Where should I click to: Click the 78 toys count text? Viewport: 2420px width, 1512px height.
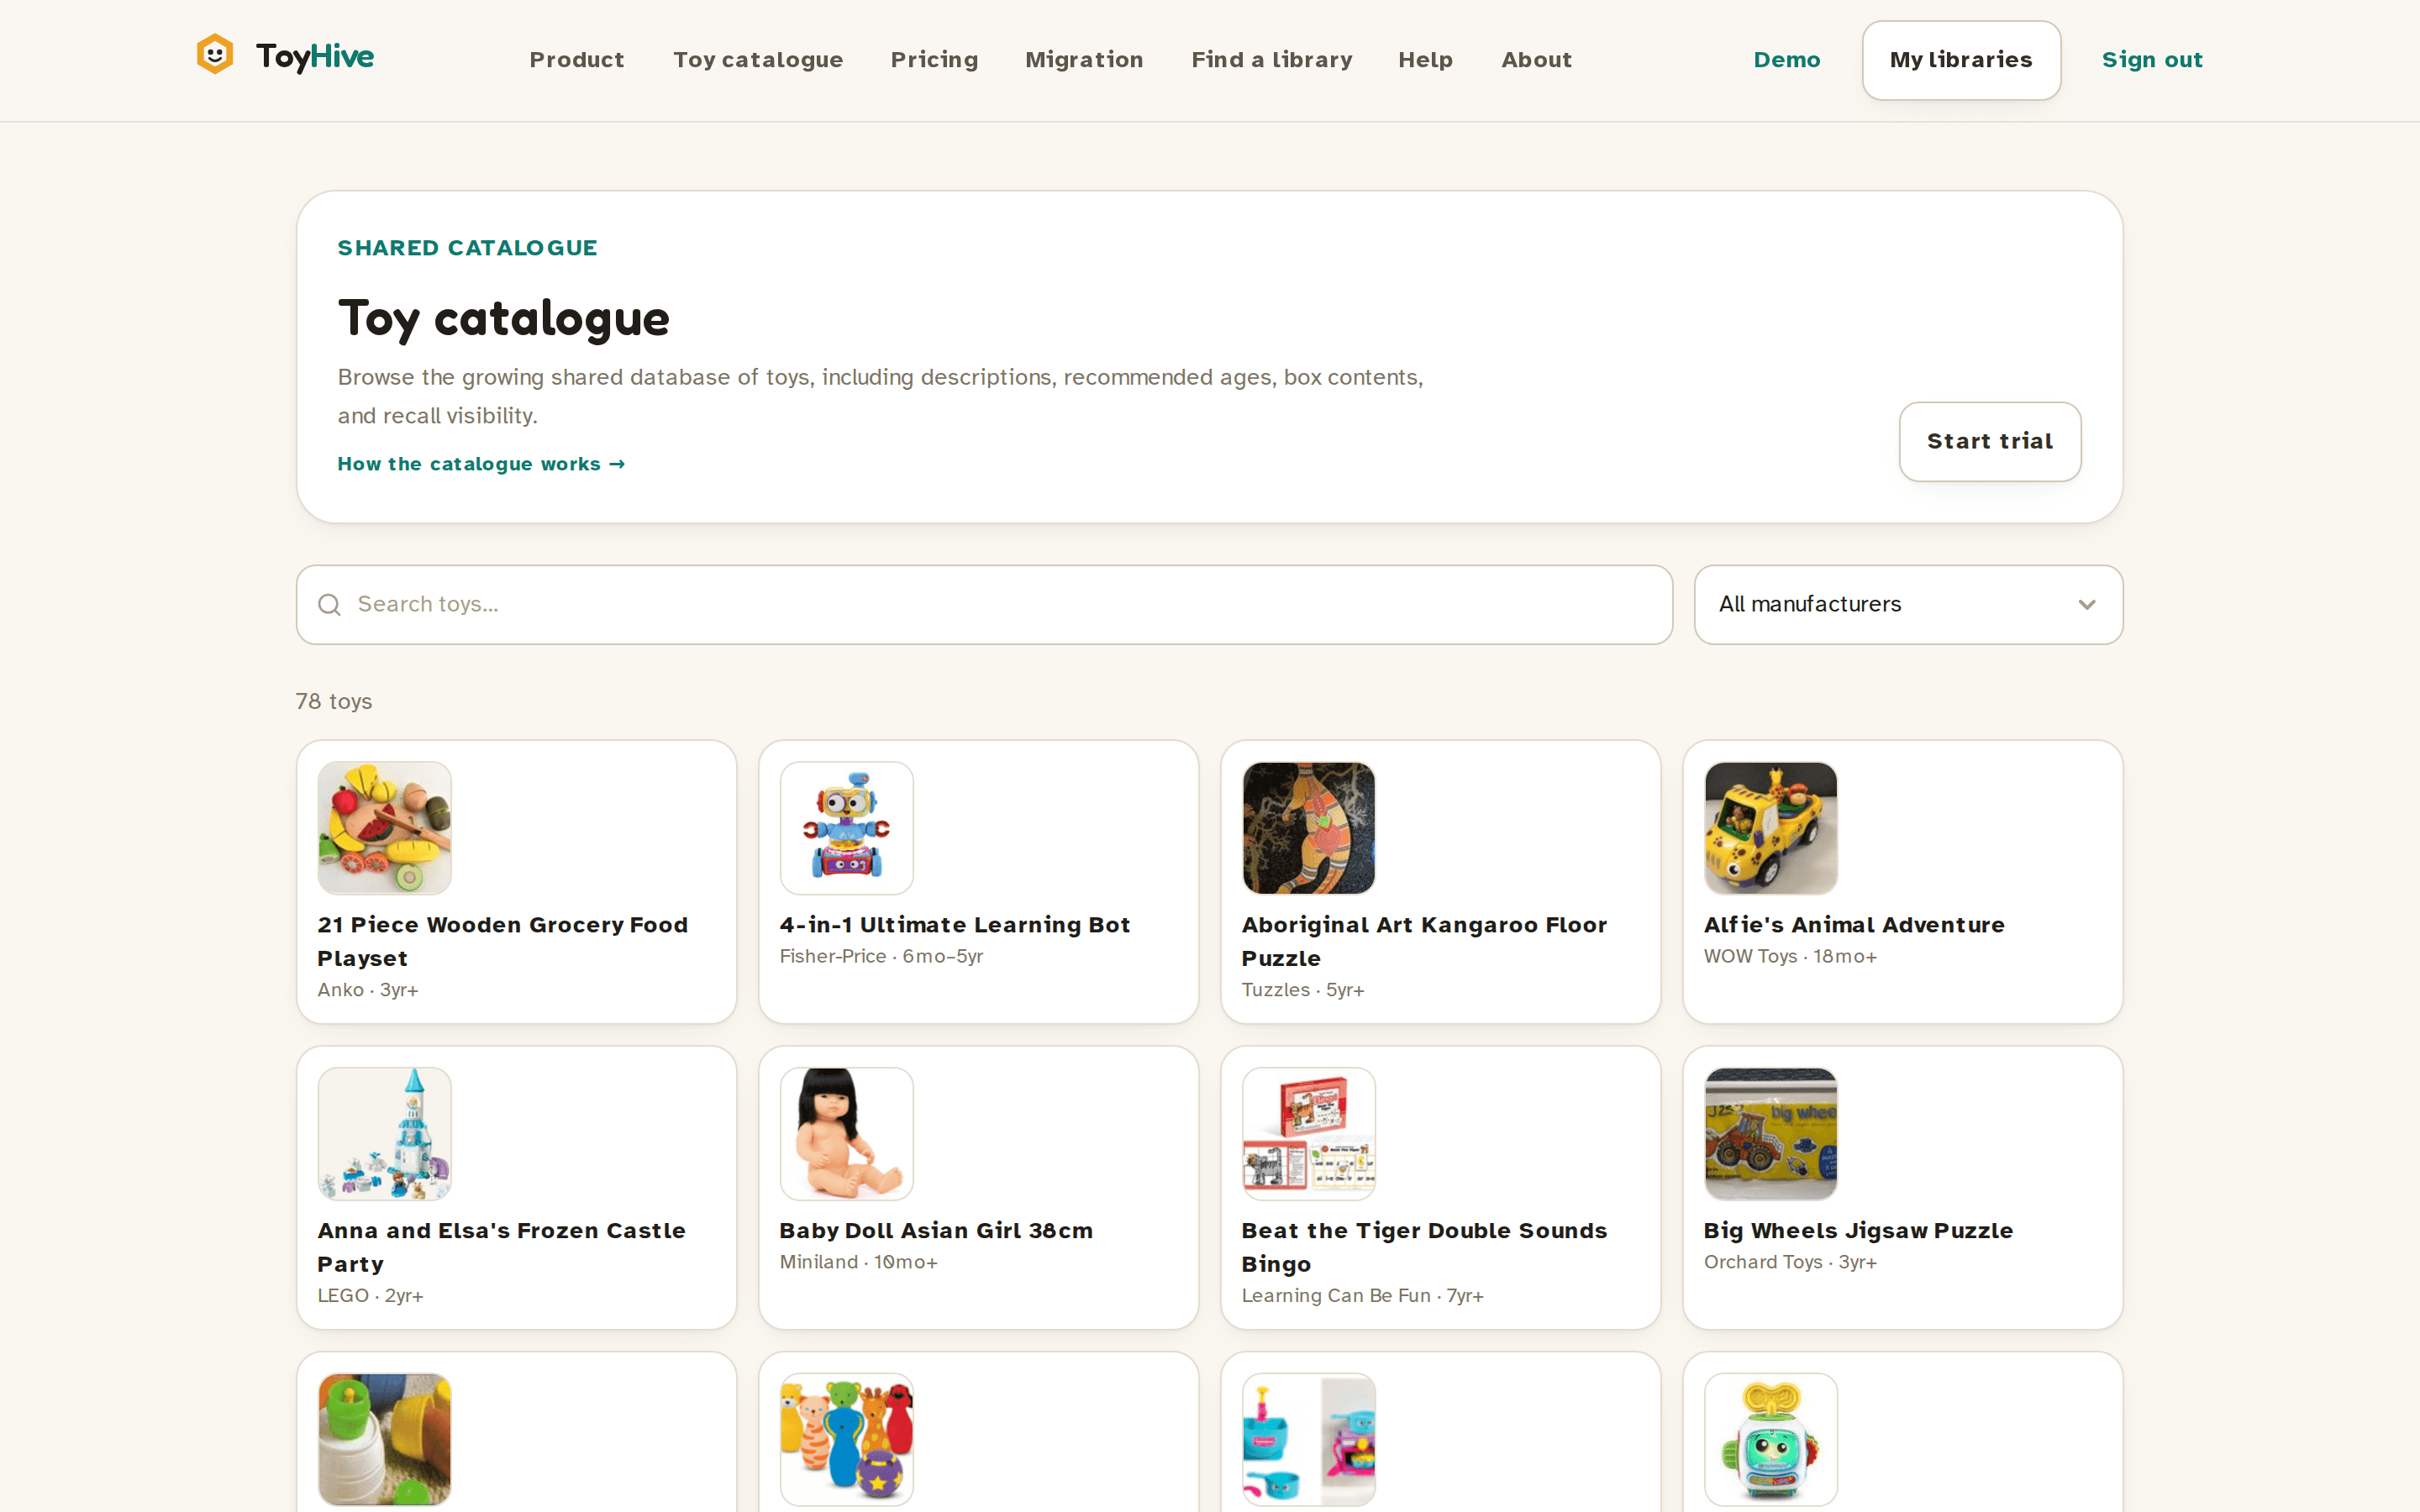tap(334, 702)
